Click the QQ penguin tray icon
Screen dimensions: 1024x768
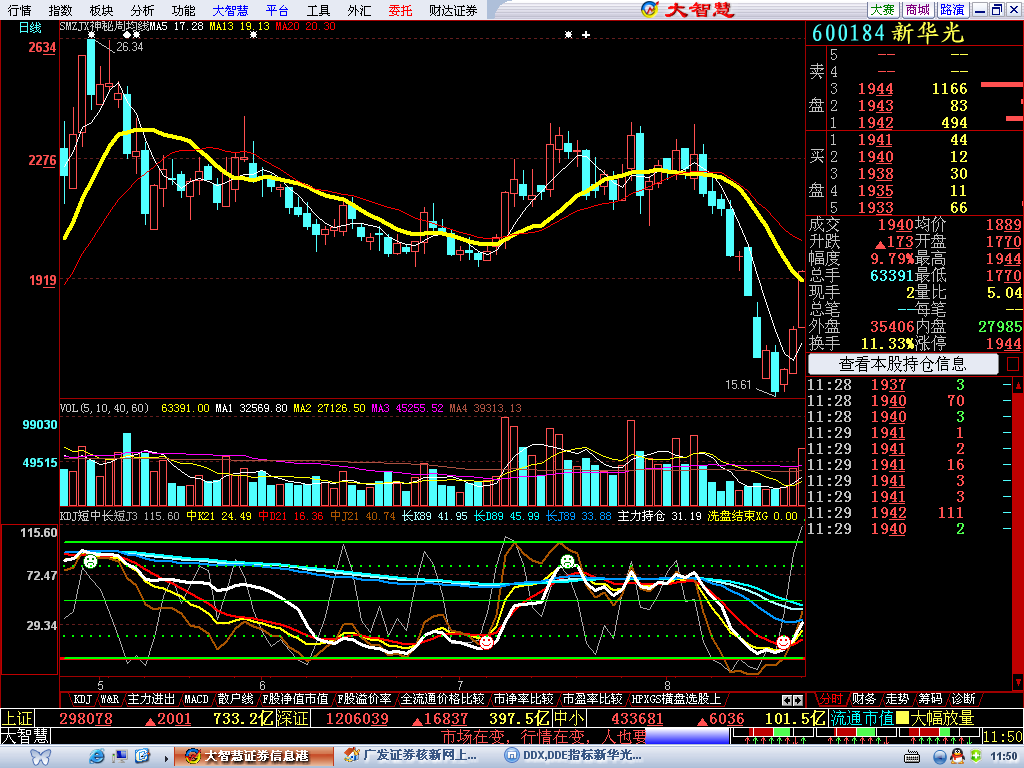[x=957, y=756]
